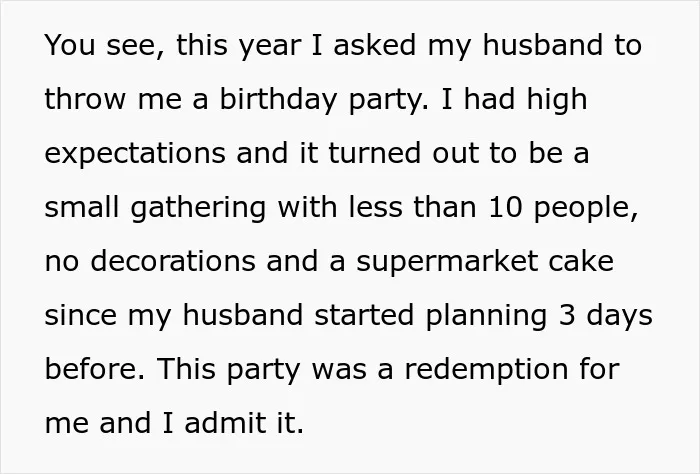Click the word "throw"
Image resolution: width=700 pixels, height=474 pixels.
[x=85, y=99]
